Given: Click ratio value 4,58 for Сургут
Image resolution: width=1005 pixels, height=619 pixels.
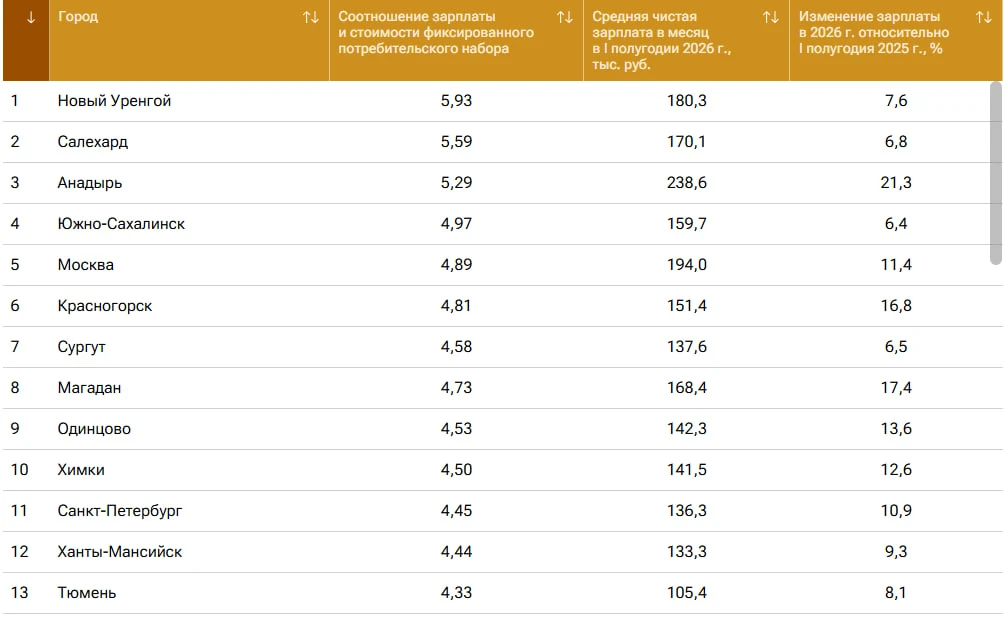Looking at the screenshot, I should pos(456,347).
